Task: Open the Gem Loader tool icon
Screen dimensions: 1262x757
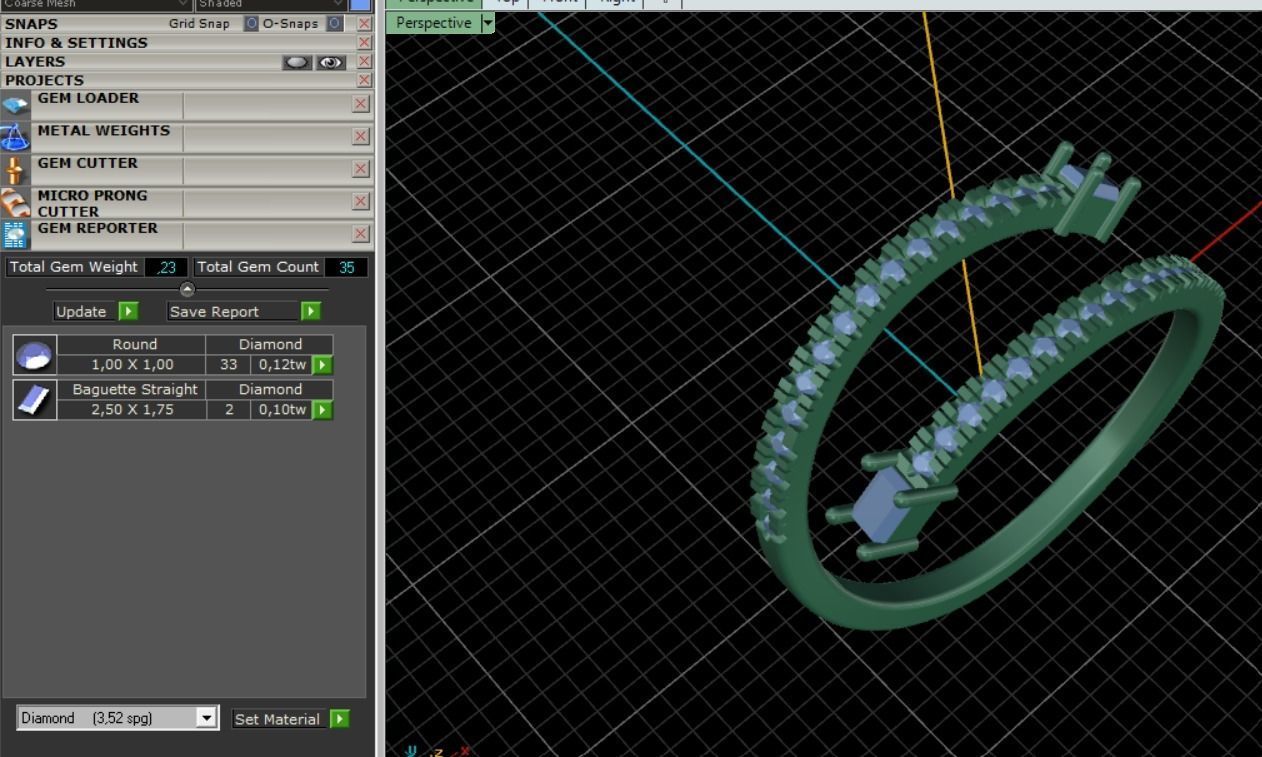Action: tap(15, 104)
